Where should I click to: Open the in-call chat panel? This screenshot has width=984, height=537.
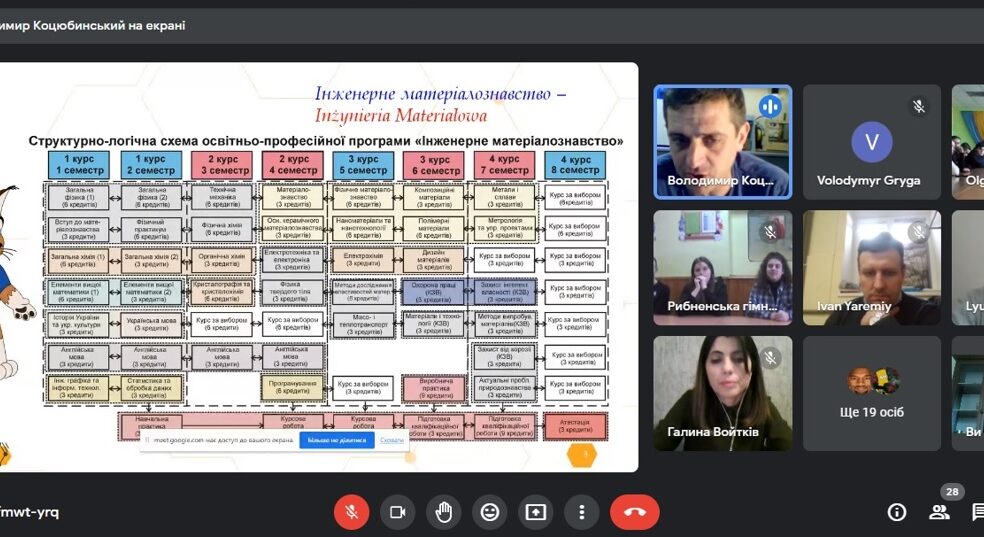click(977, 512)
